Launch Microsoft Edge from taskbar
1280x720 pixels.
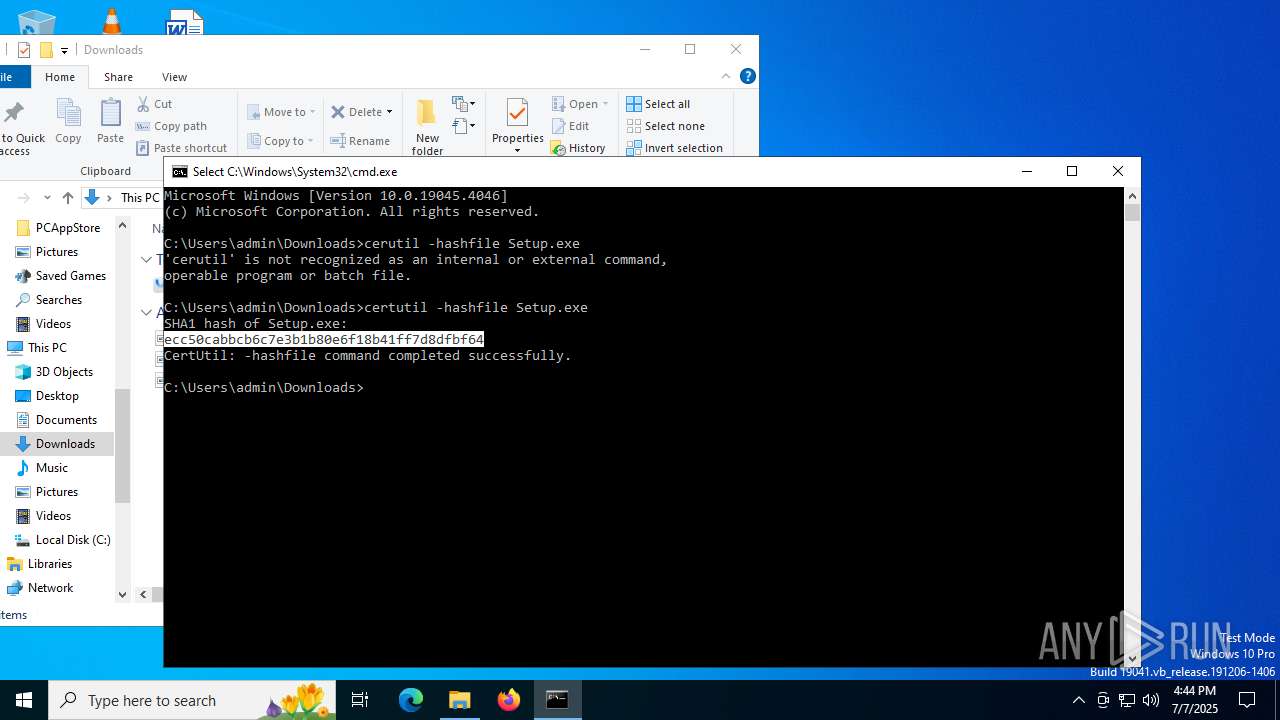point(411,700)
